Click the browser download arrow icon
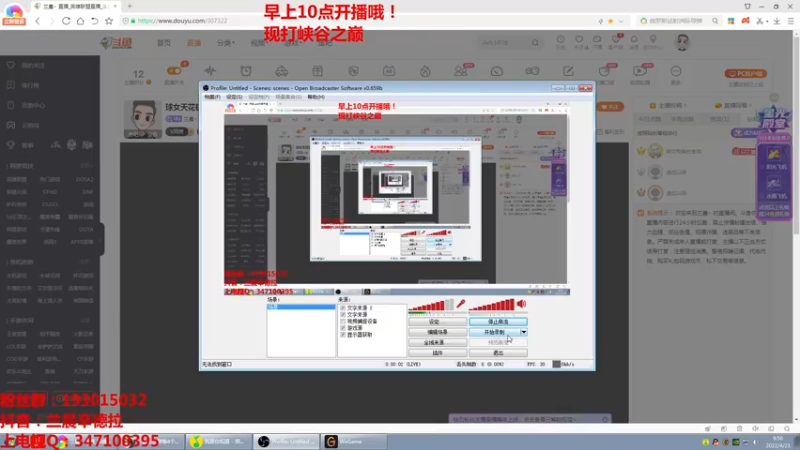 (x=777, y=21)
